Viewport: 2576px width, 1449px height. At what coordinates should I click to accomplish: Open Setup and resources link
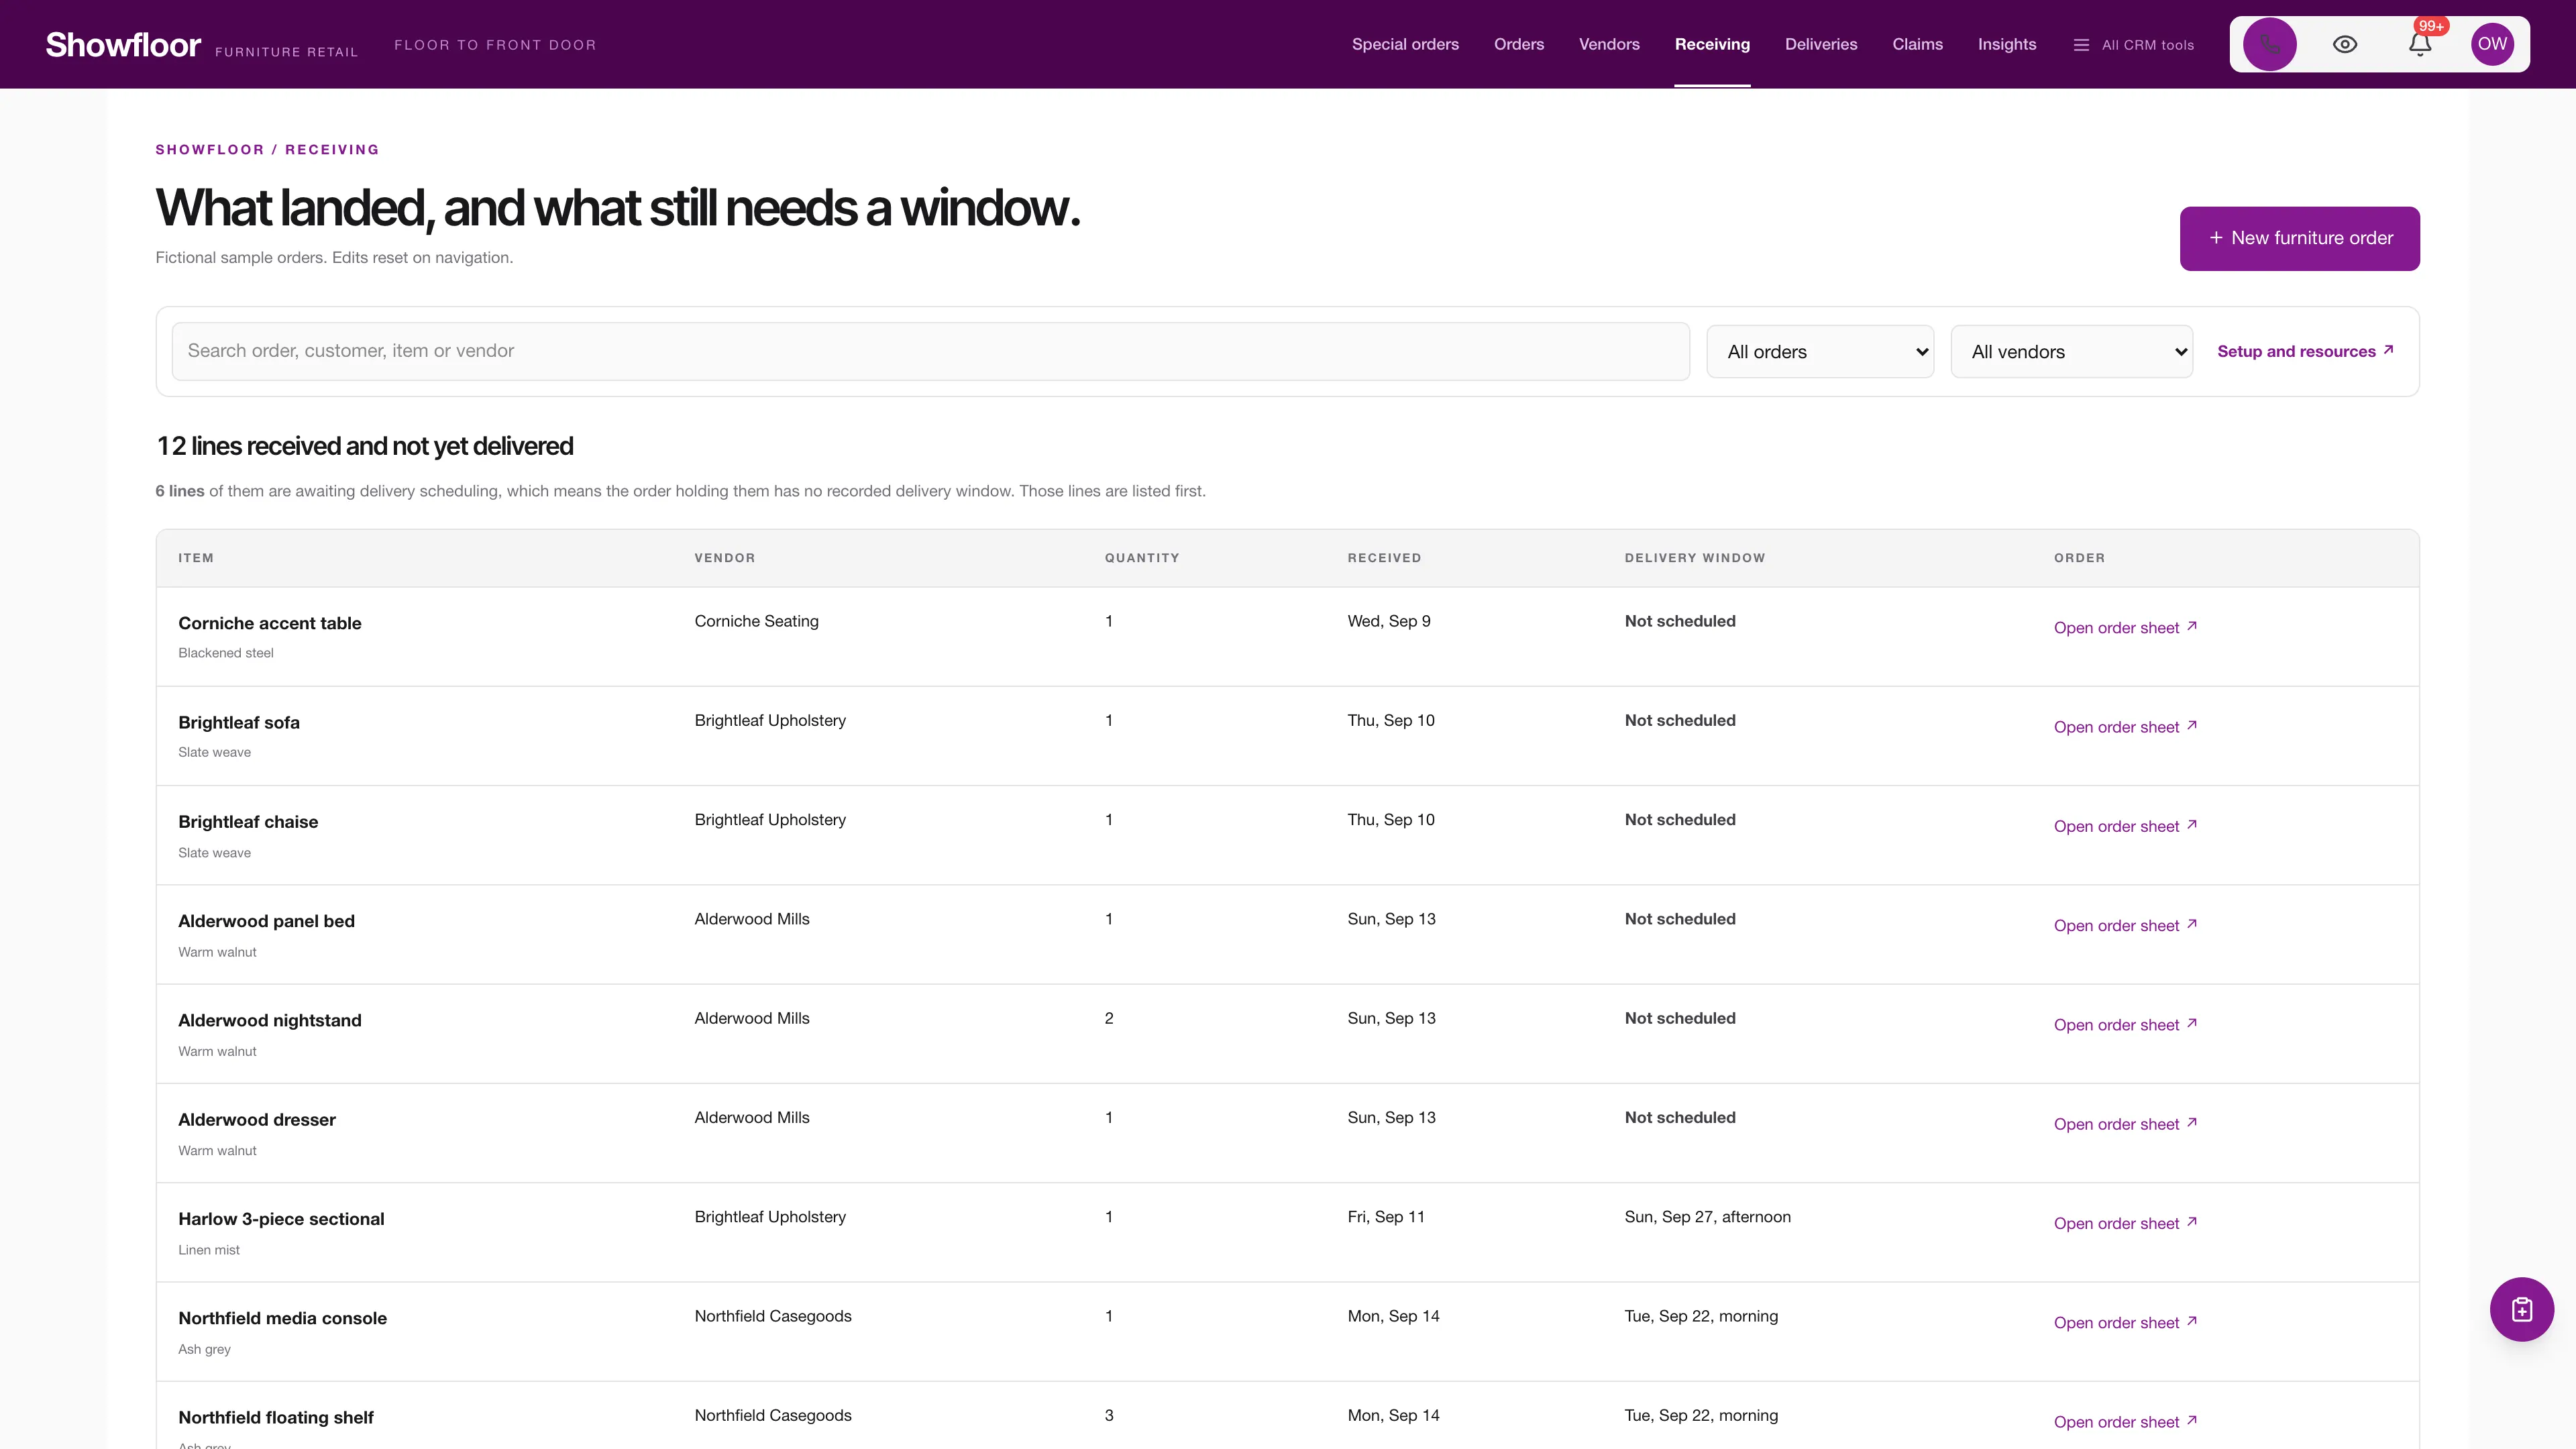[x=2305, y=351]
